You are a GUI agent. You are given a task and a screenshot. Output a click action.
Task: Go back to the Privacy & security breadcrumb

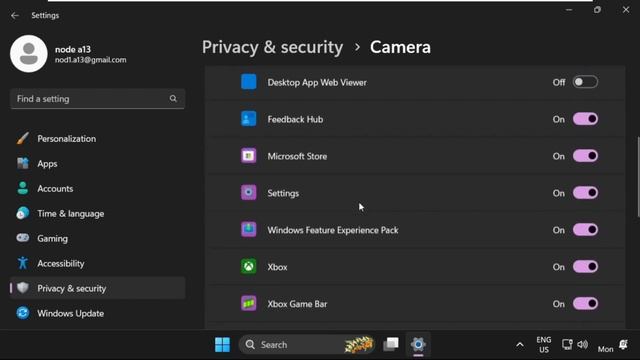coord(272,47)
